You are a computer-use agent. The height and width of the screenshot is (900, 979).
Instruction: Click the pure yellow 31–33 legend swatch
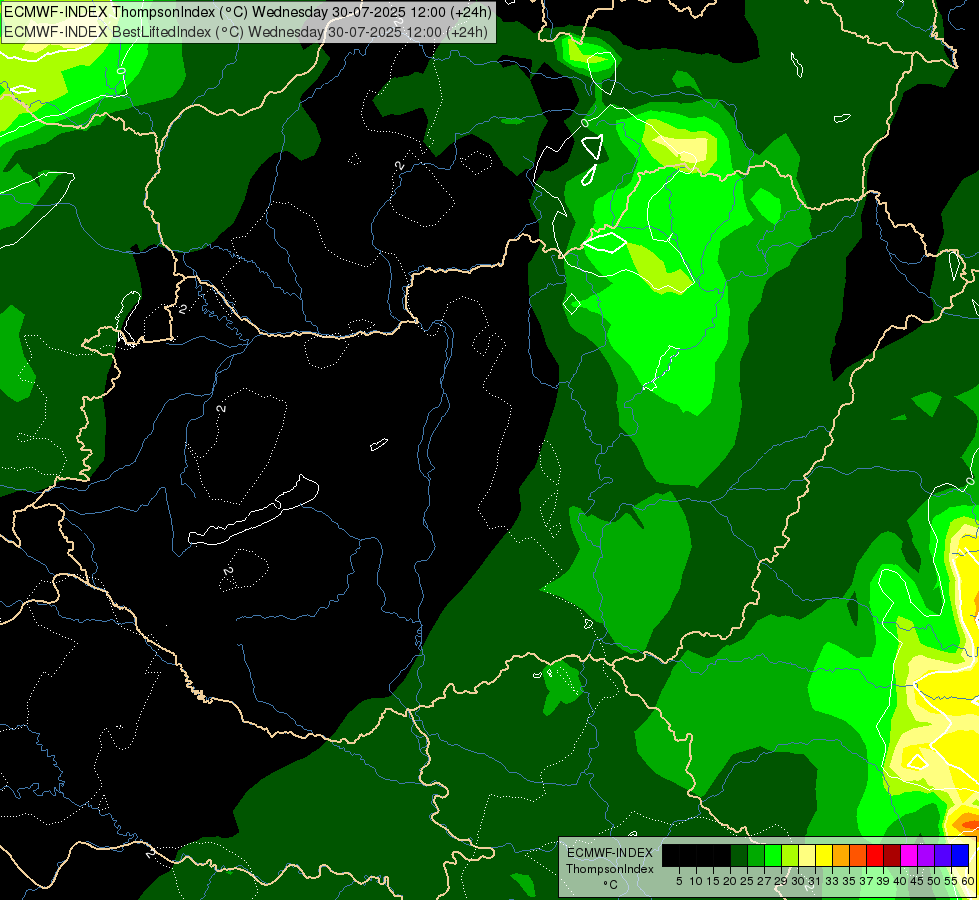click(x=824, y=855)
